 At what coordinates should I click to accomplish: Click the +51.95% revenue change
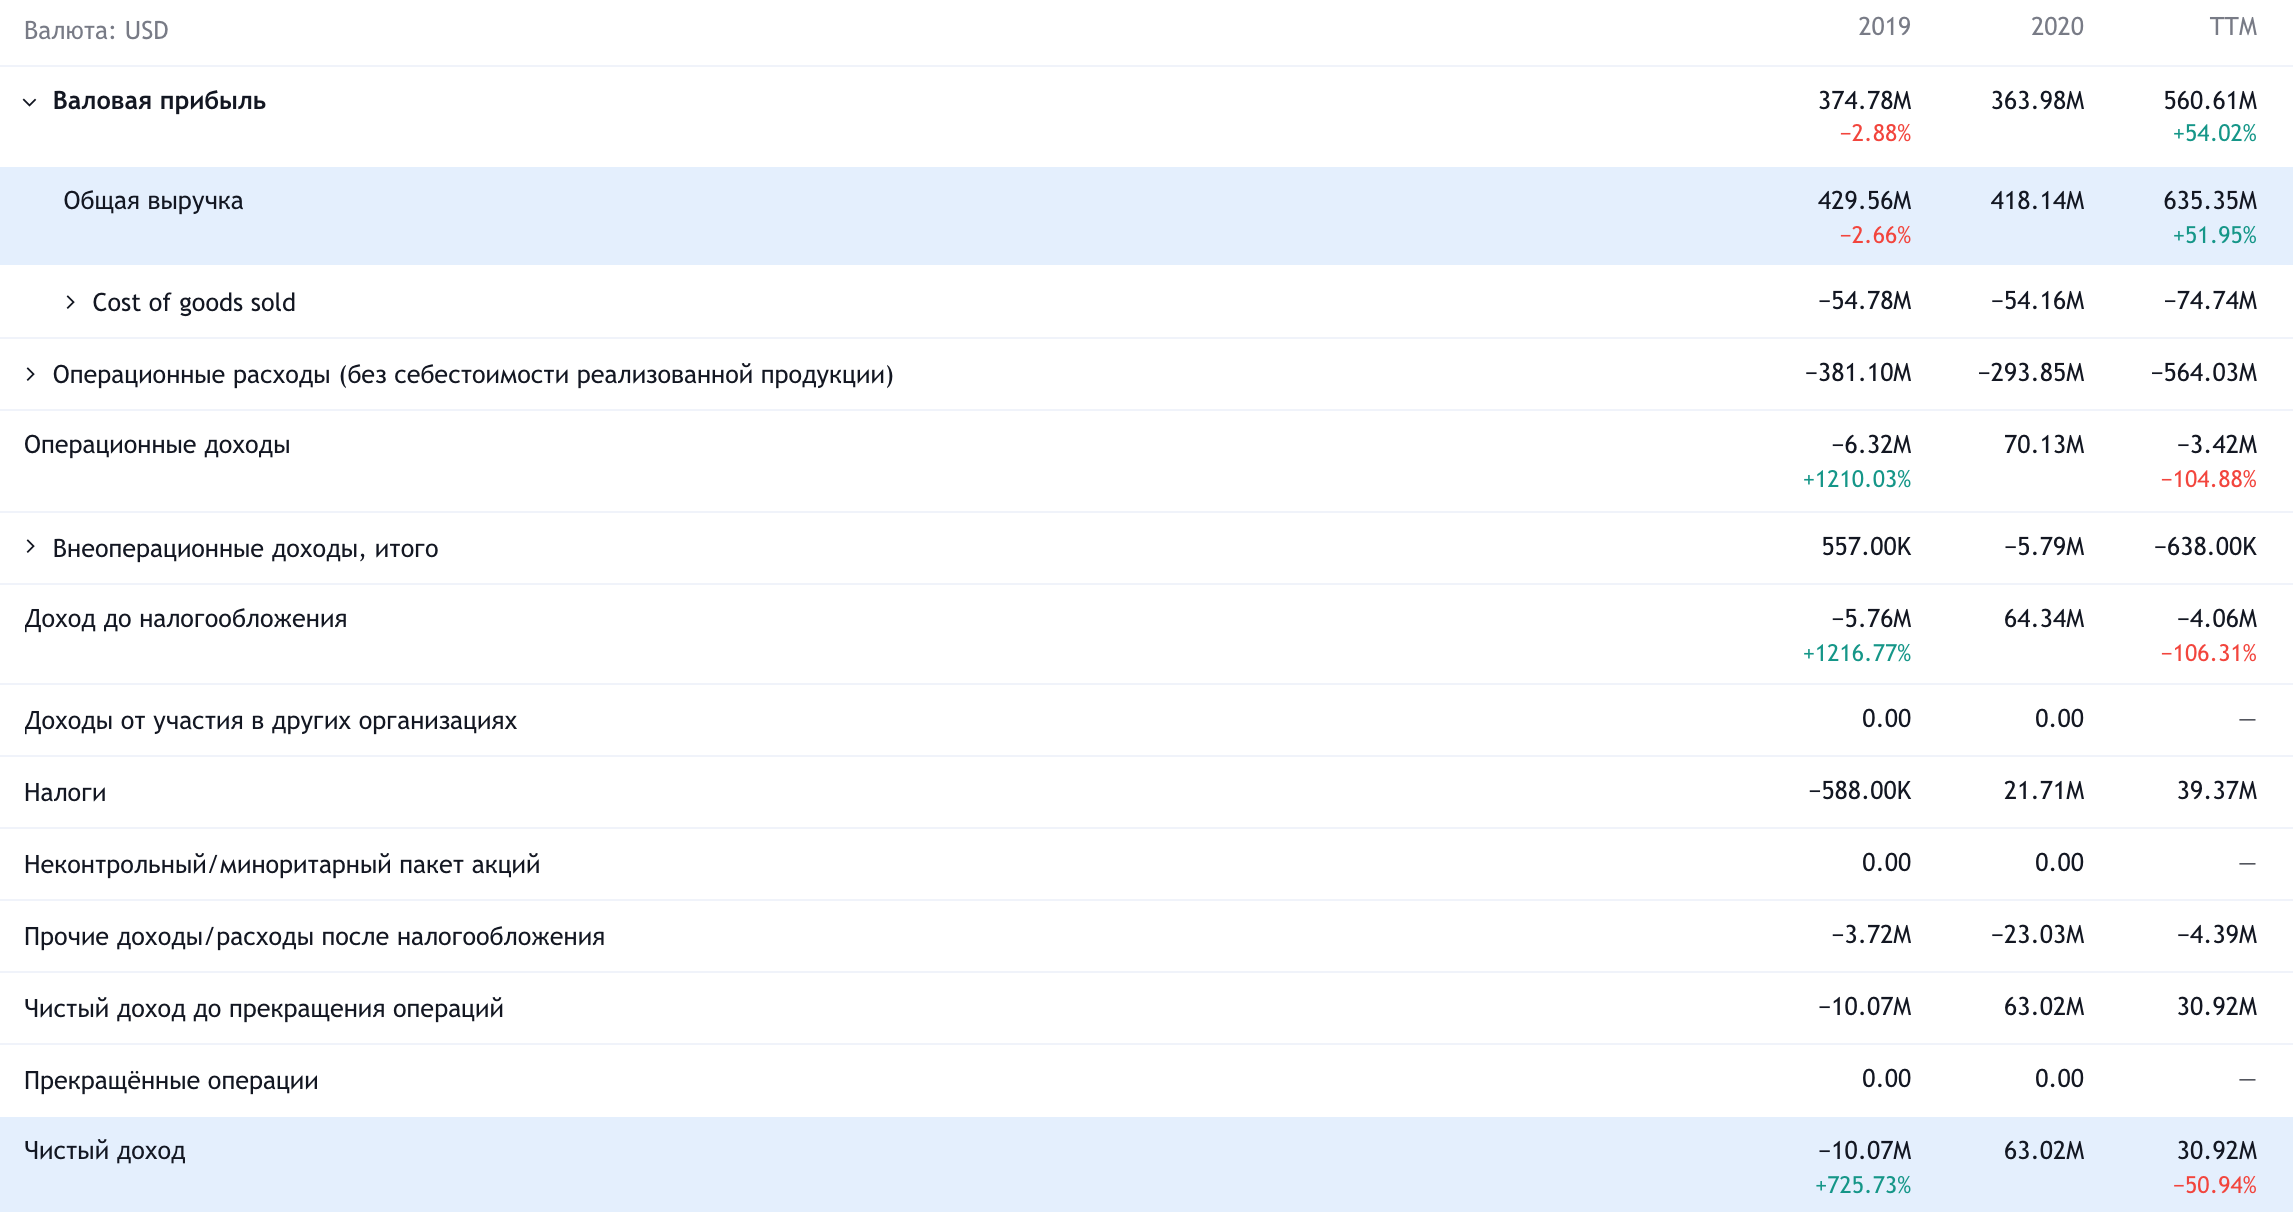click(2214, 236)
